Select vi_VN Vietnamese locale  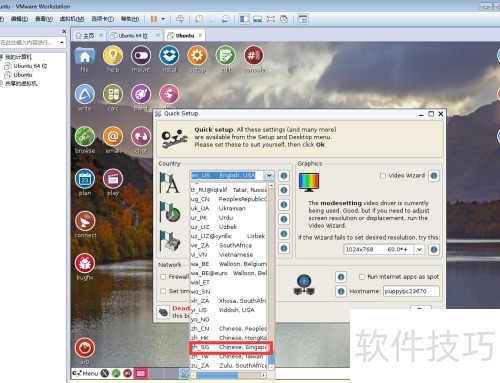229,255
